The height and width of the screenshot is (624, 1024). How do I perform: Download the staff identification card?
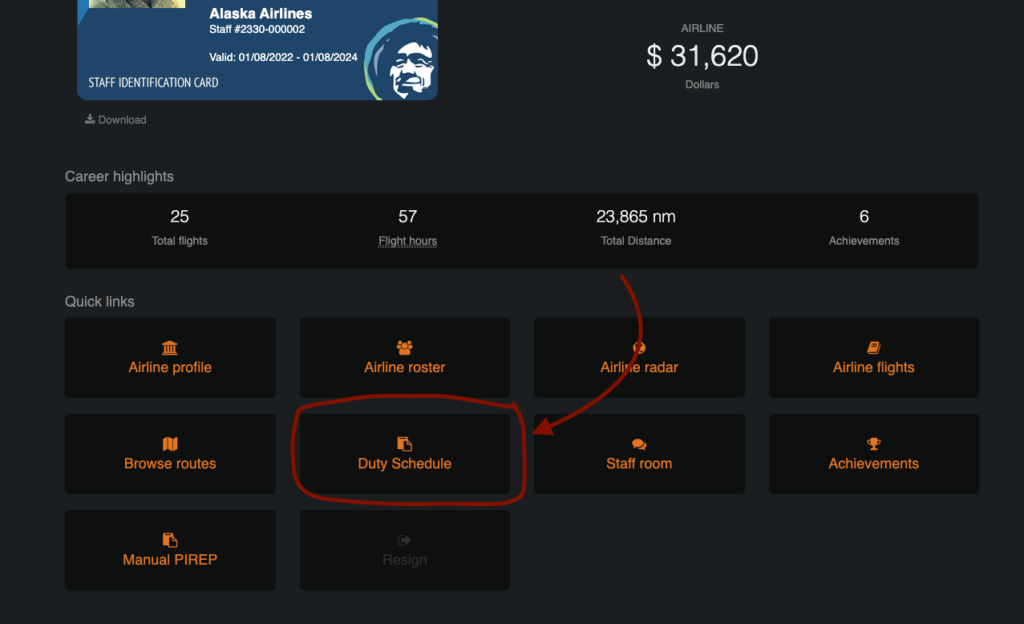point(116,119)
